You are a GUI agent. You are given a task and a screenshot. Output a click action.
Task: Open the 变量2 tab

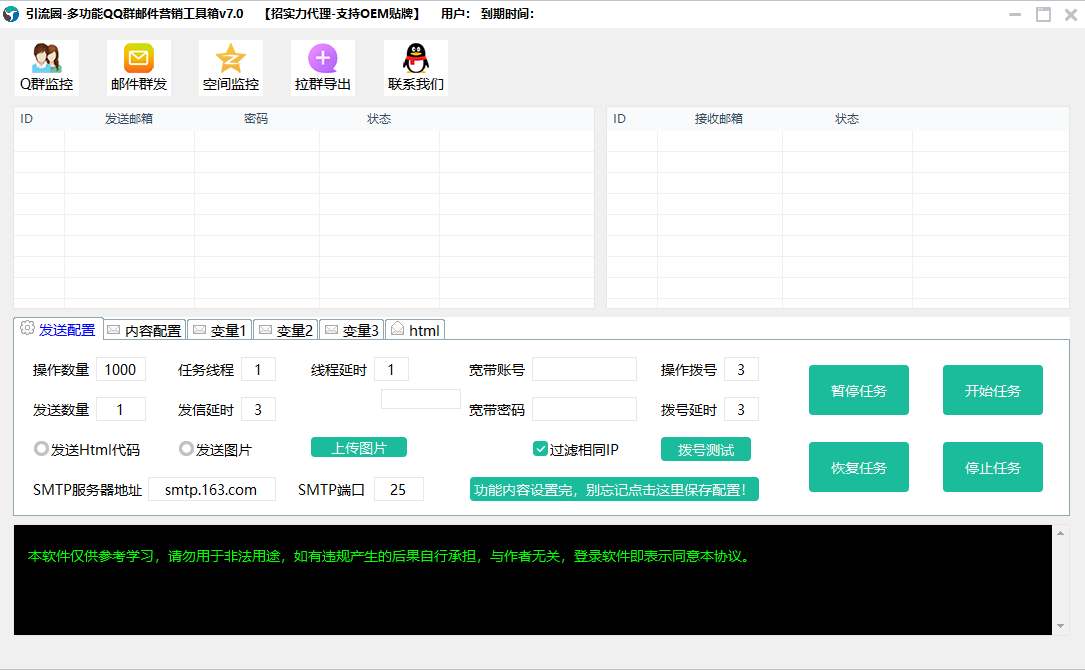(285, 330)
